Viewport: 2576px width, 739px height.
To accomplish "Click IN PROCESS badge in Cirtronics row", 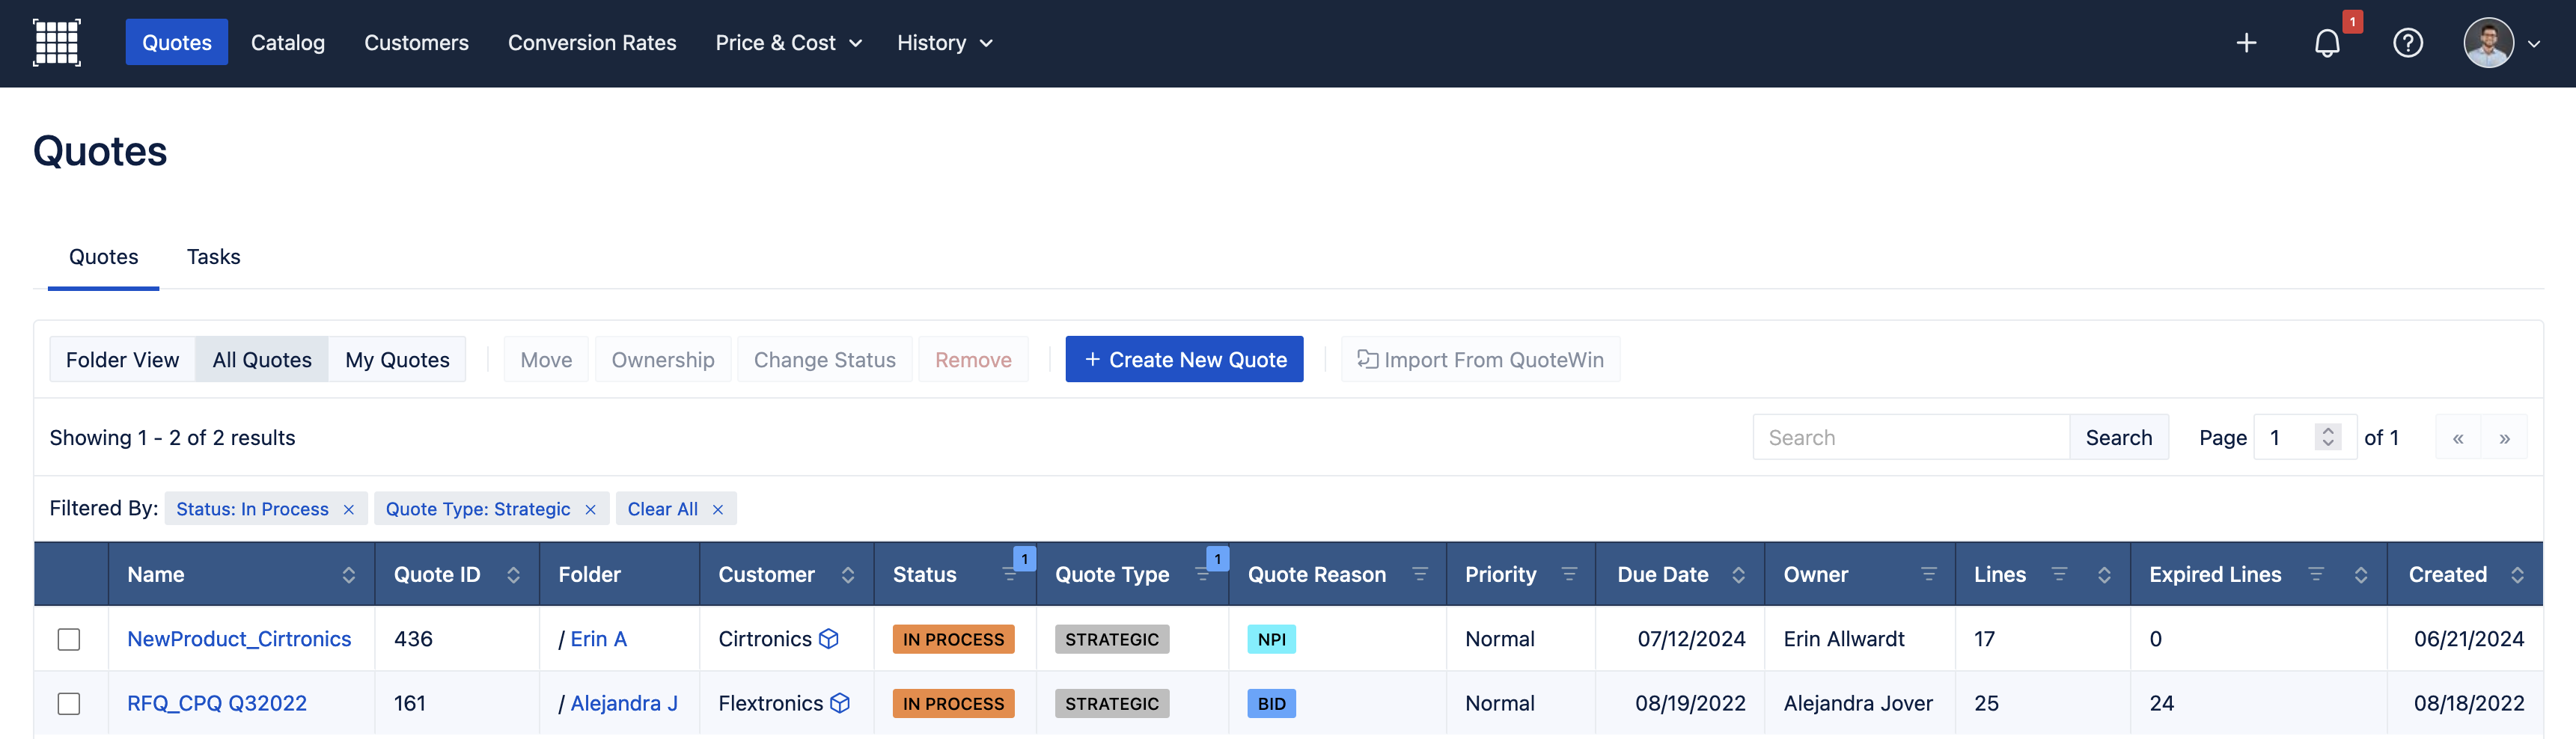I will coord(953,639).
